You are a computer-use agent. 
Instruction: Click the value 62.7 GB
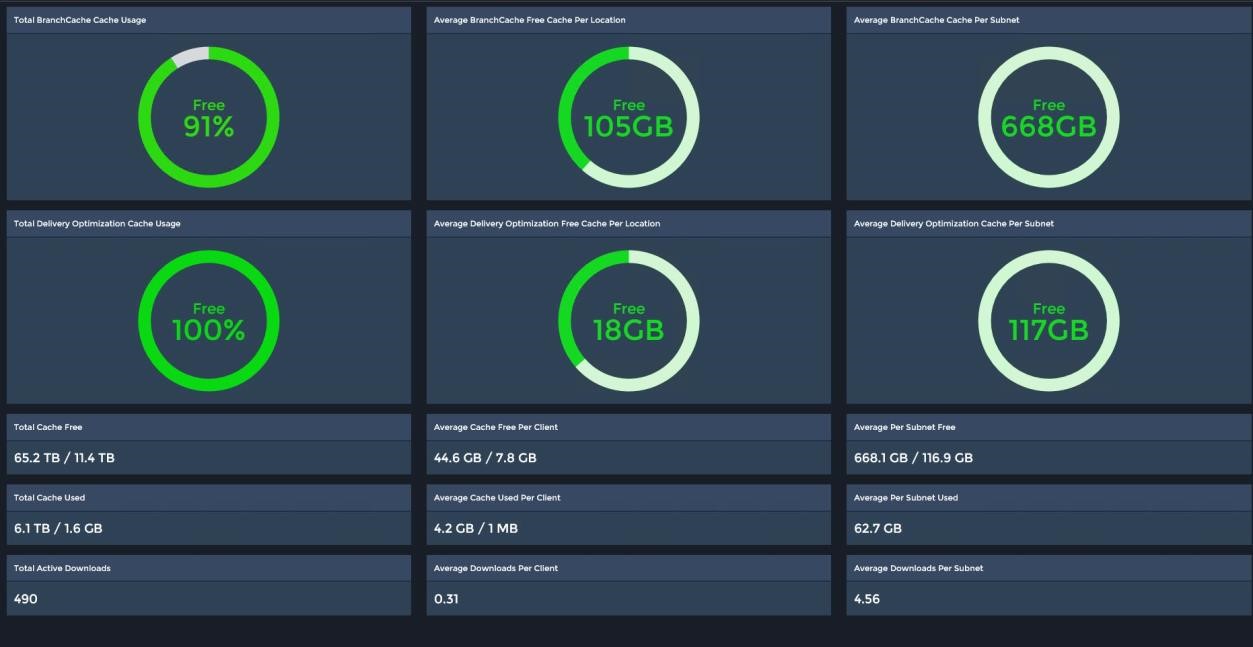(x=878, y=528)
